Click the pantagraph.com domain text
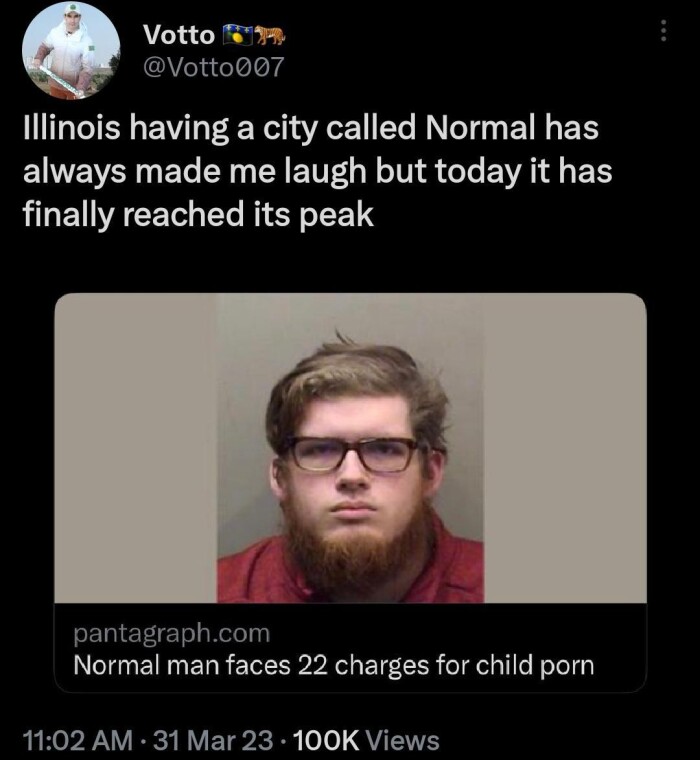 171,633
